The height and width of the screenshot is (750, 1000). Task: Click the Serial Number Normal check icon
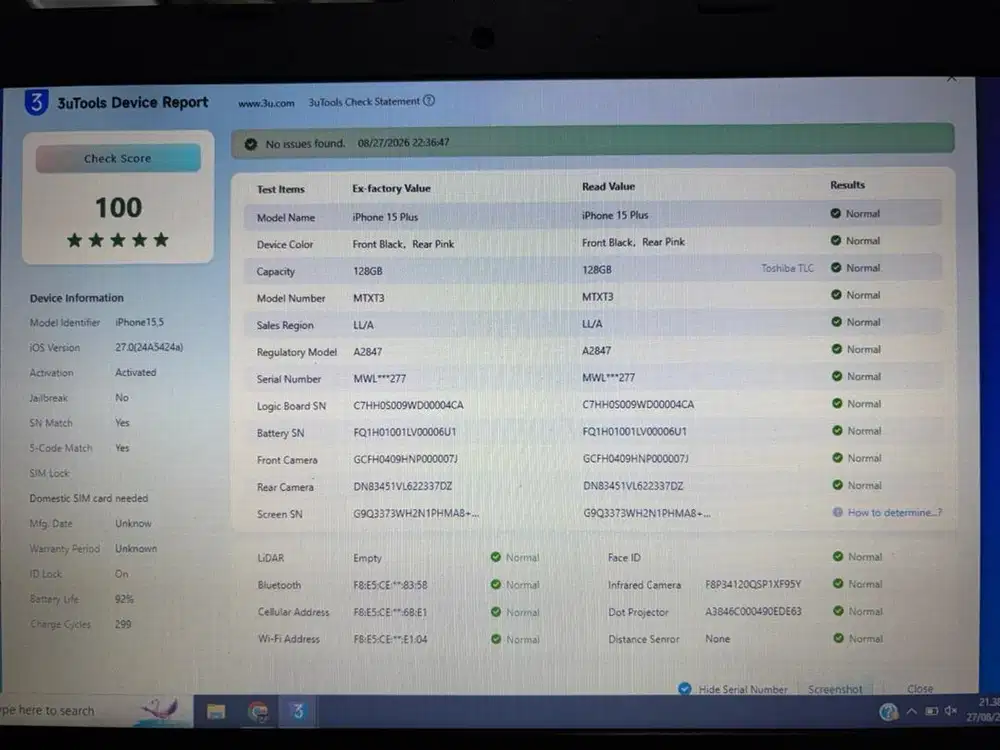[x=837, y=376]
